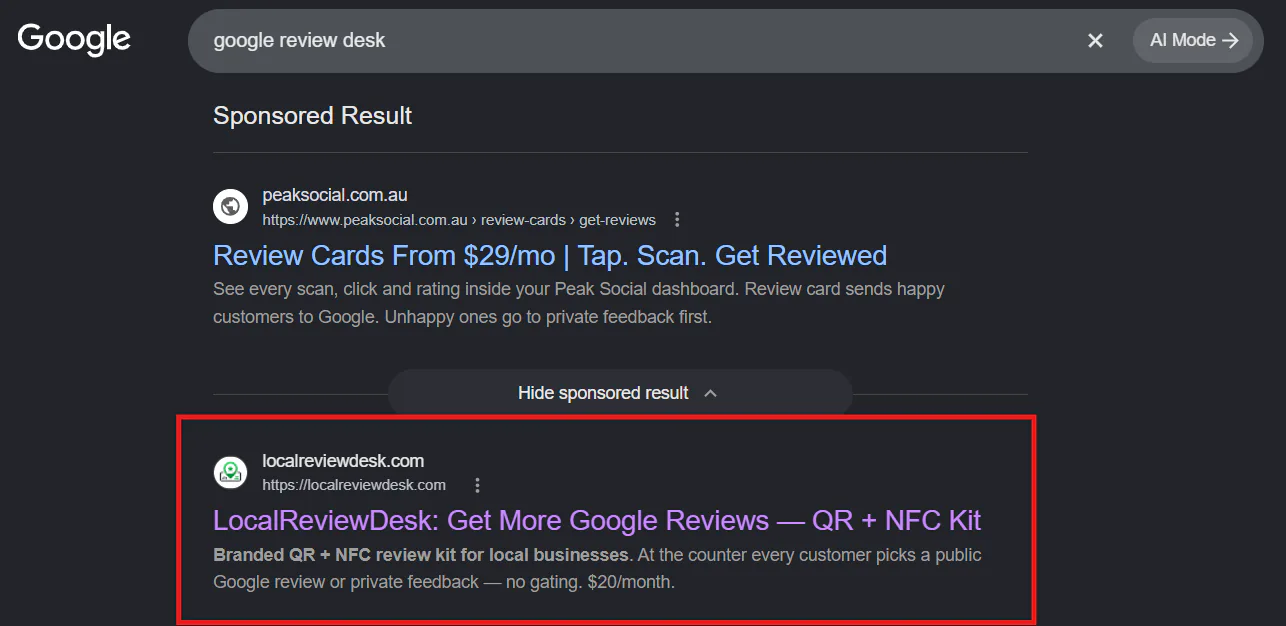Clear the search box with X icon

pos(1095,40)
